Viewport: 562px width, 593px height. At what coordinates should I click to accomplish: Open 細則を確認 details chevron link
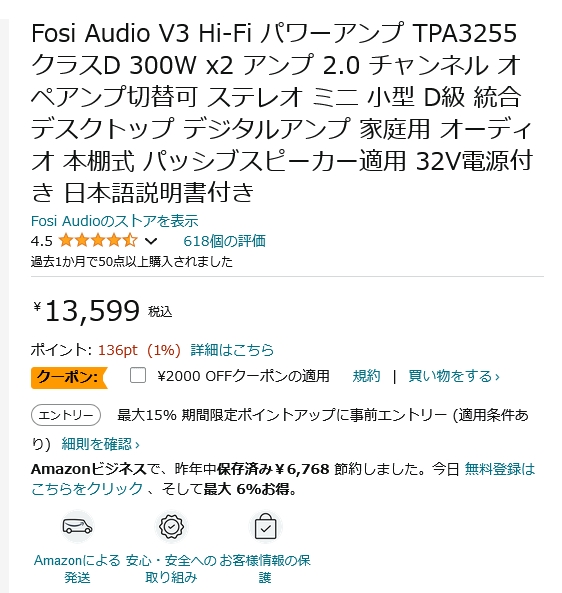tap(101, 444)
